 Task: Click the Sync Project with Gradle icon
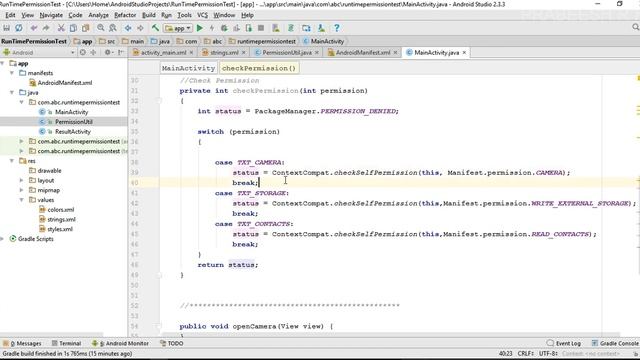pyautogui.click(x=291, y=28)
